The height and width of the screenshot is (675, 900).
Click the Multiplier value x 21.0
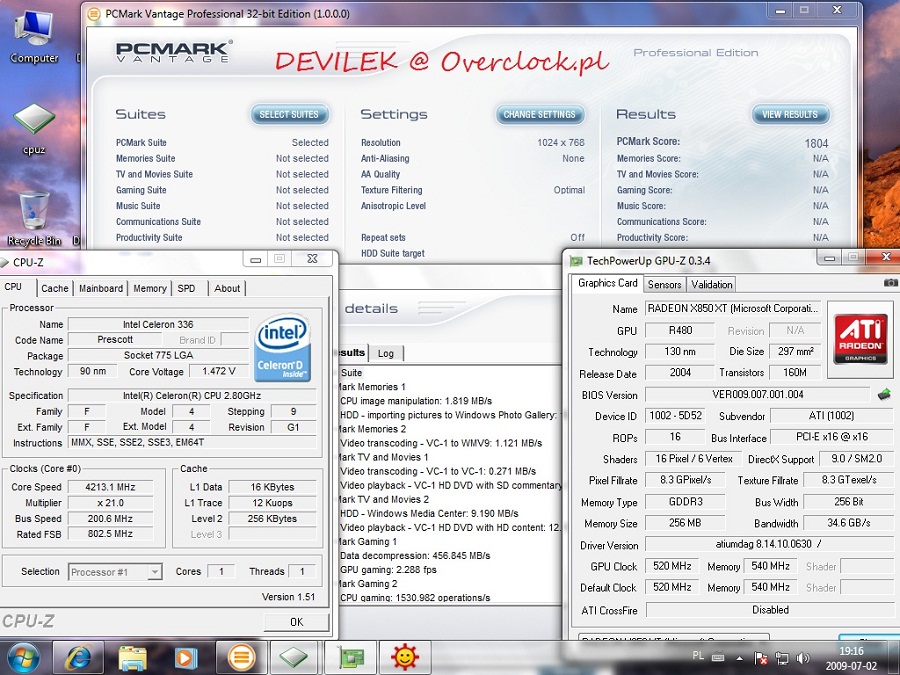(110, 503)
